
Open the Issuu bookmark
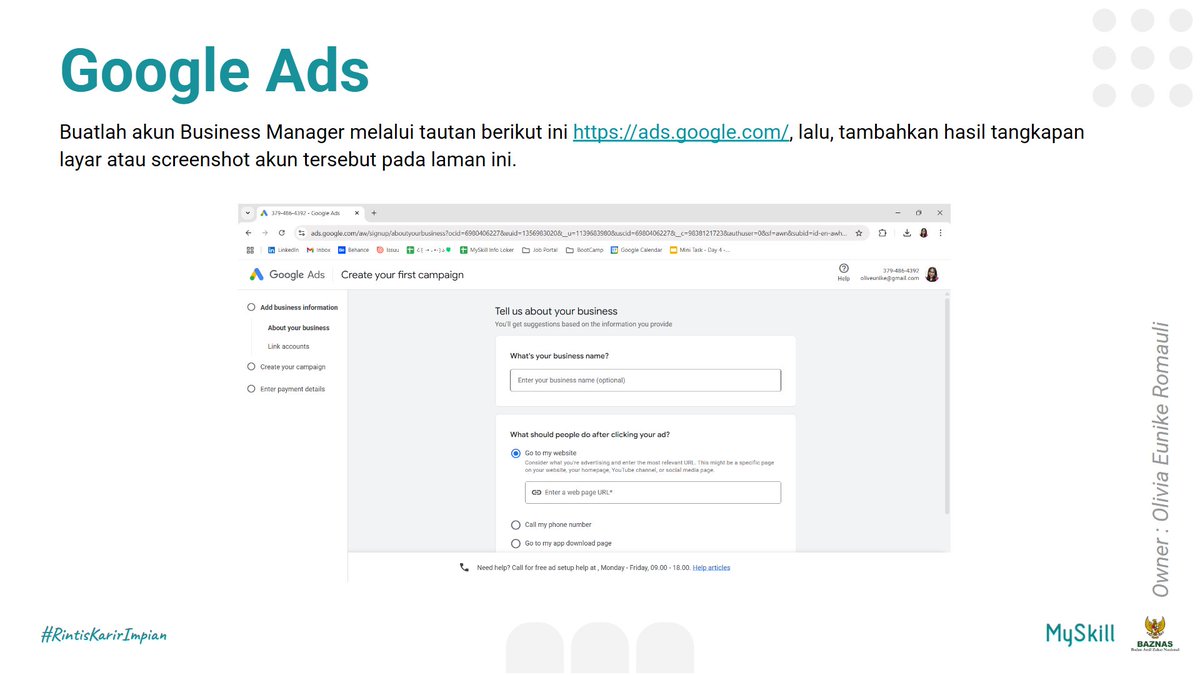click(x=386, y=250)
